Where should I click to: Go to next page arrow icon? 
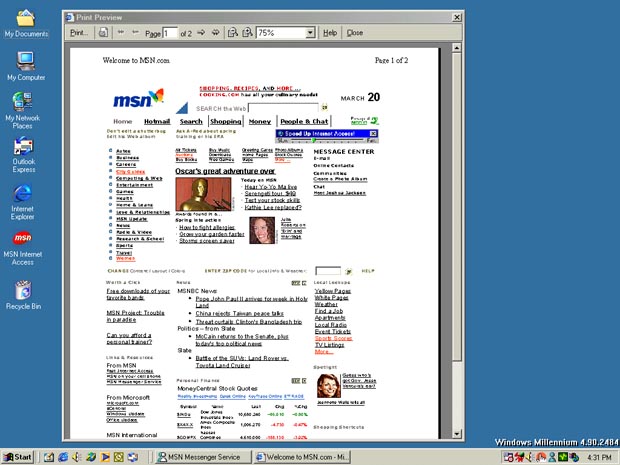(201, 32)
